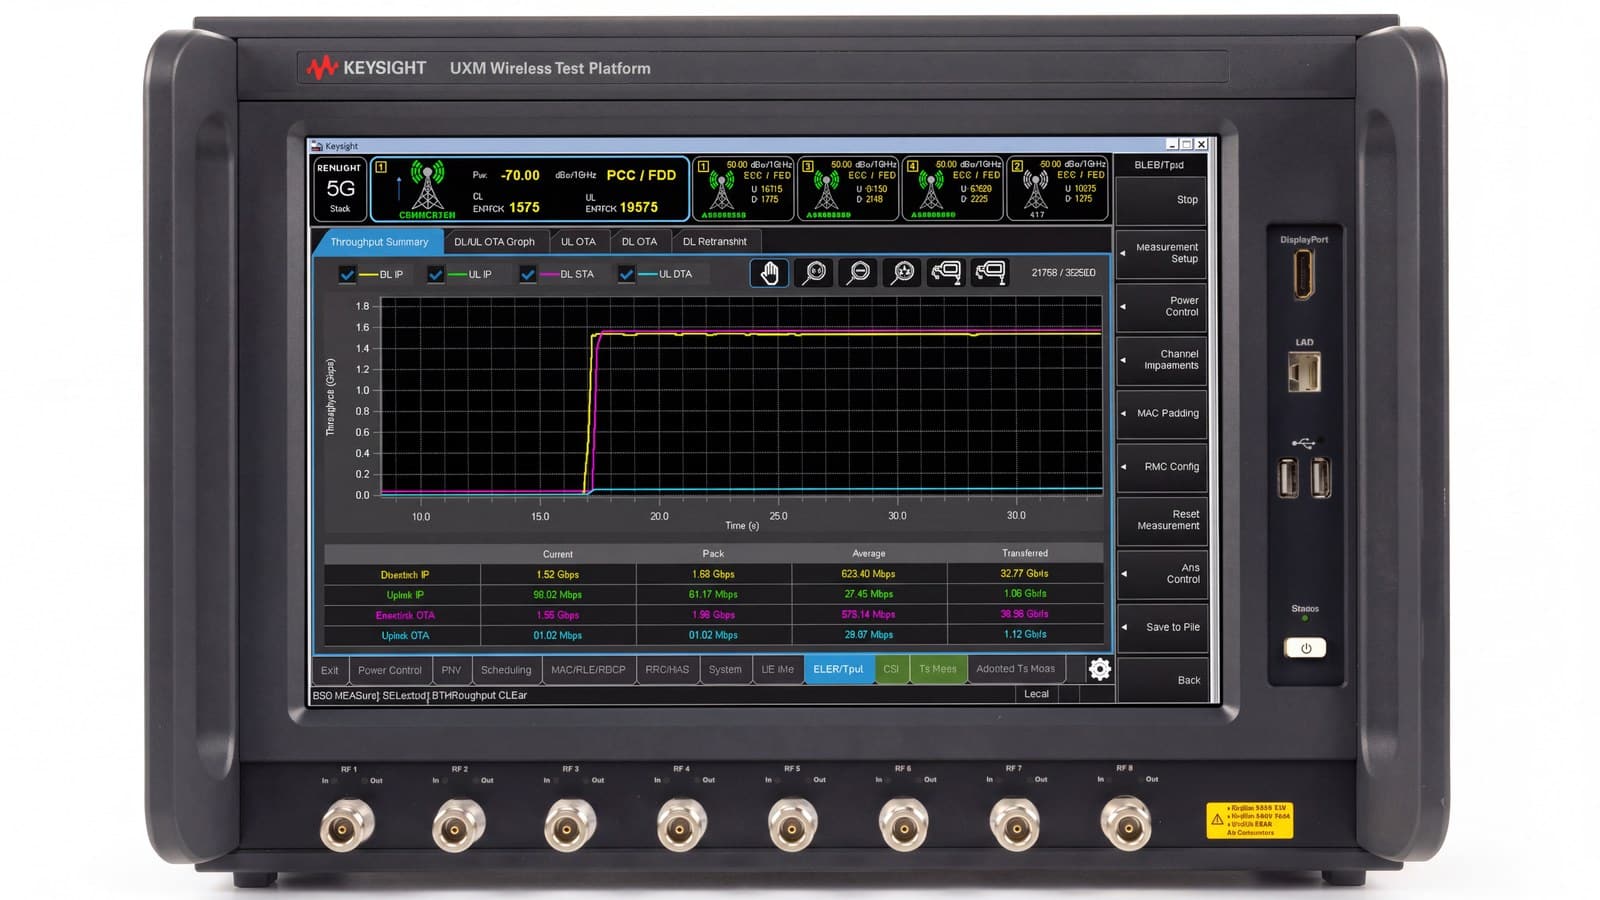Screen dimensions: 1600x900
Task: Push the hardware power button
Action: coord(1305,648)
